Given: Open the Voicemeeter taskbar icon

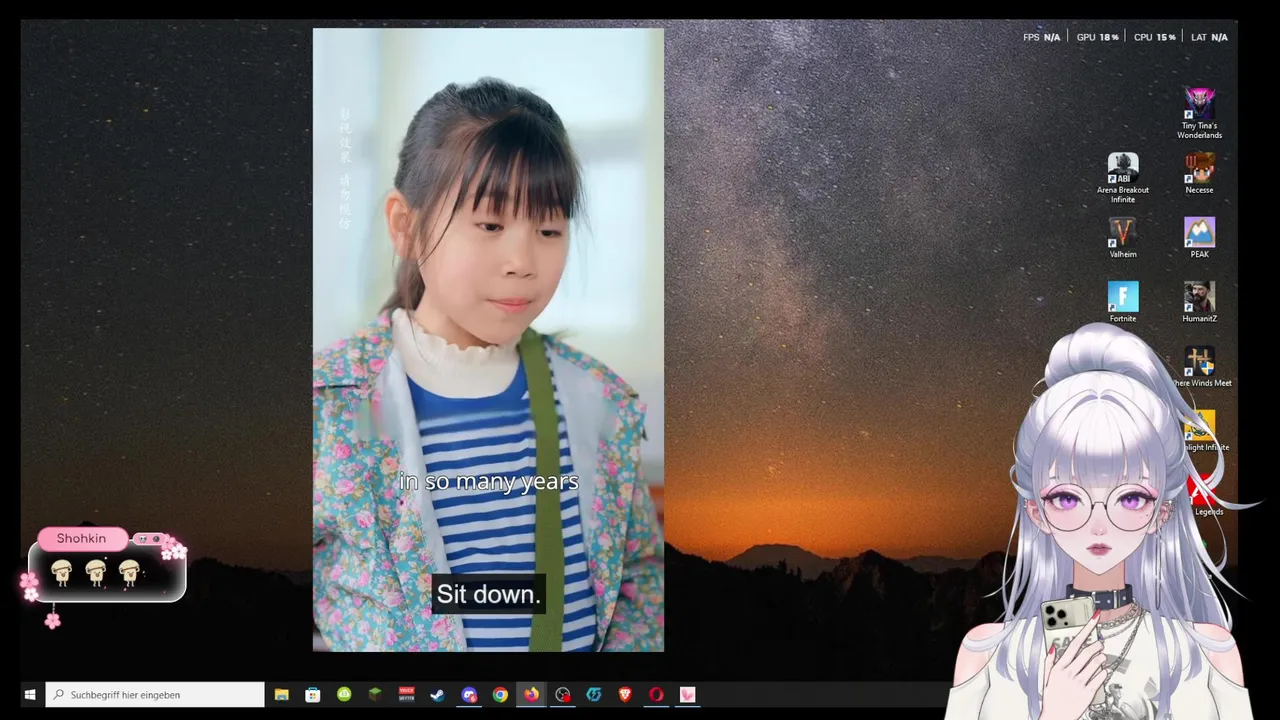Looking at the screenshot, I should (x=406, y=694).
